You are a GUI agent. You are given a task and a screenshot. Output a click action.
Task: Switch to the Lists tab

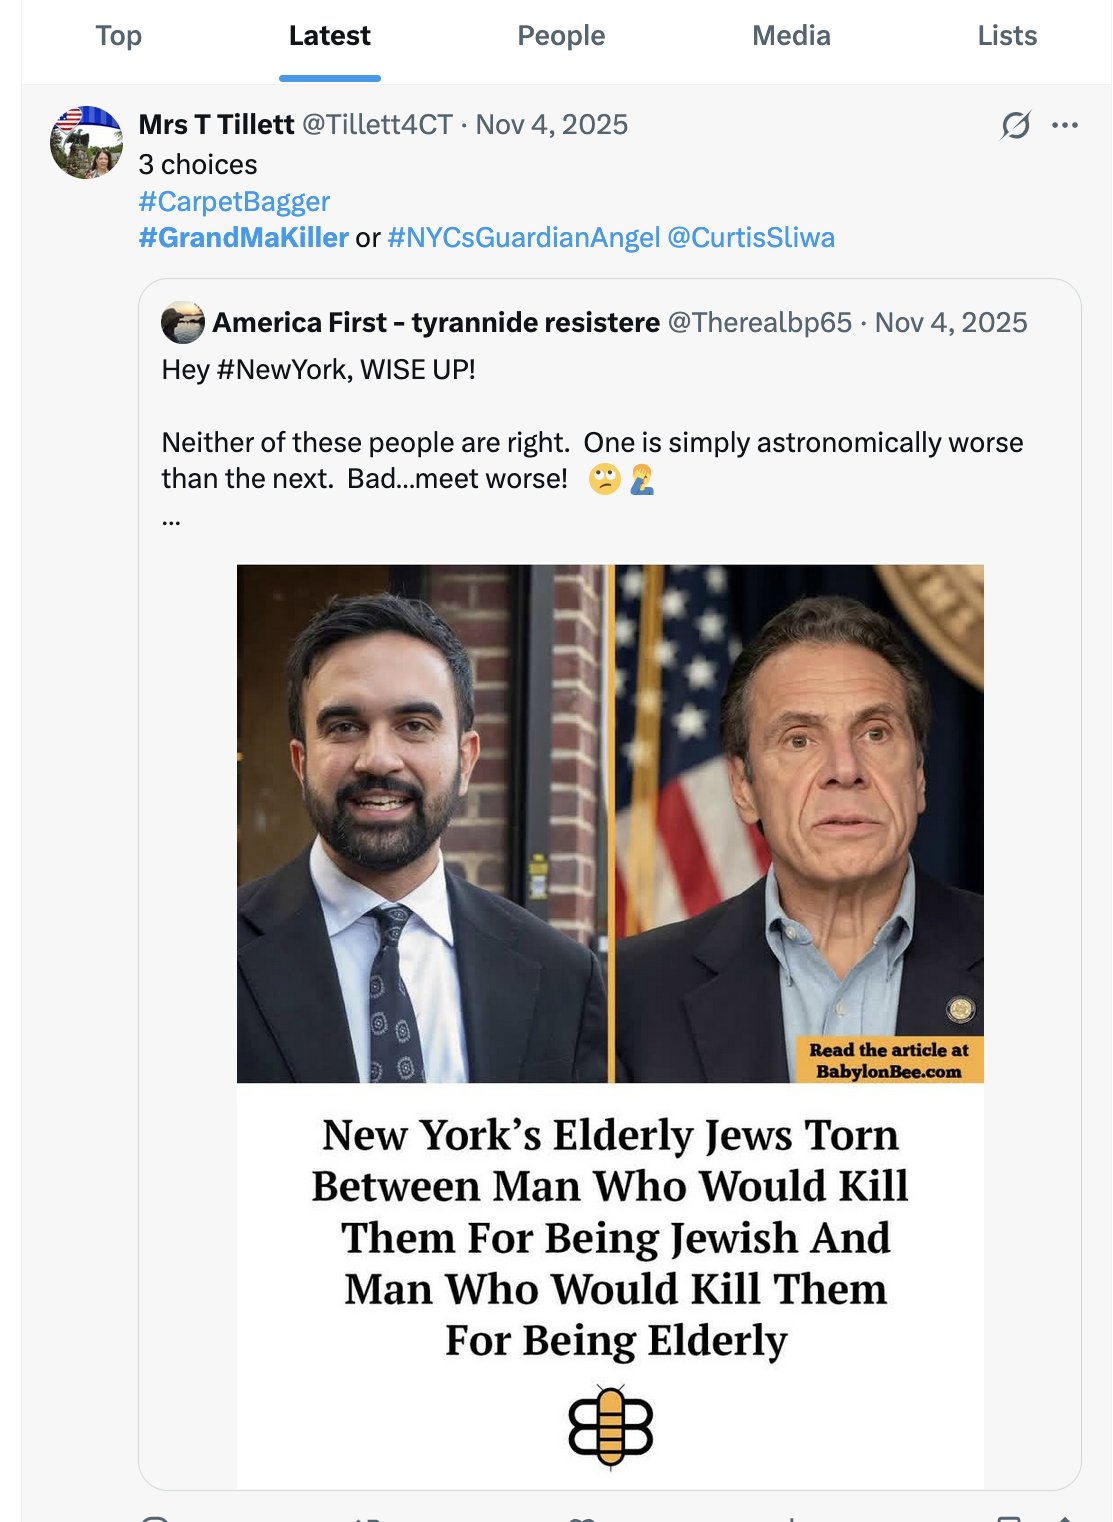[x=1007, y=36]
